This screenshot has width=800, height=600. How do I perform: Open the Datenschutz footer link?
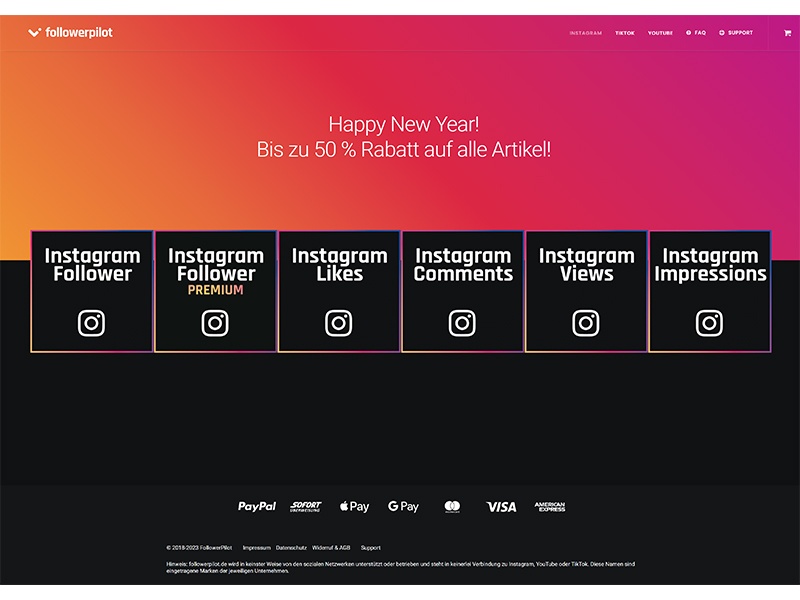[x=291, y=548]
